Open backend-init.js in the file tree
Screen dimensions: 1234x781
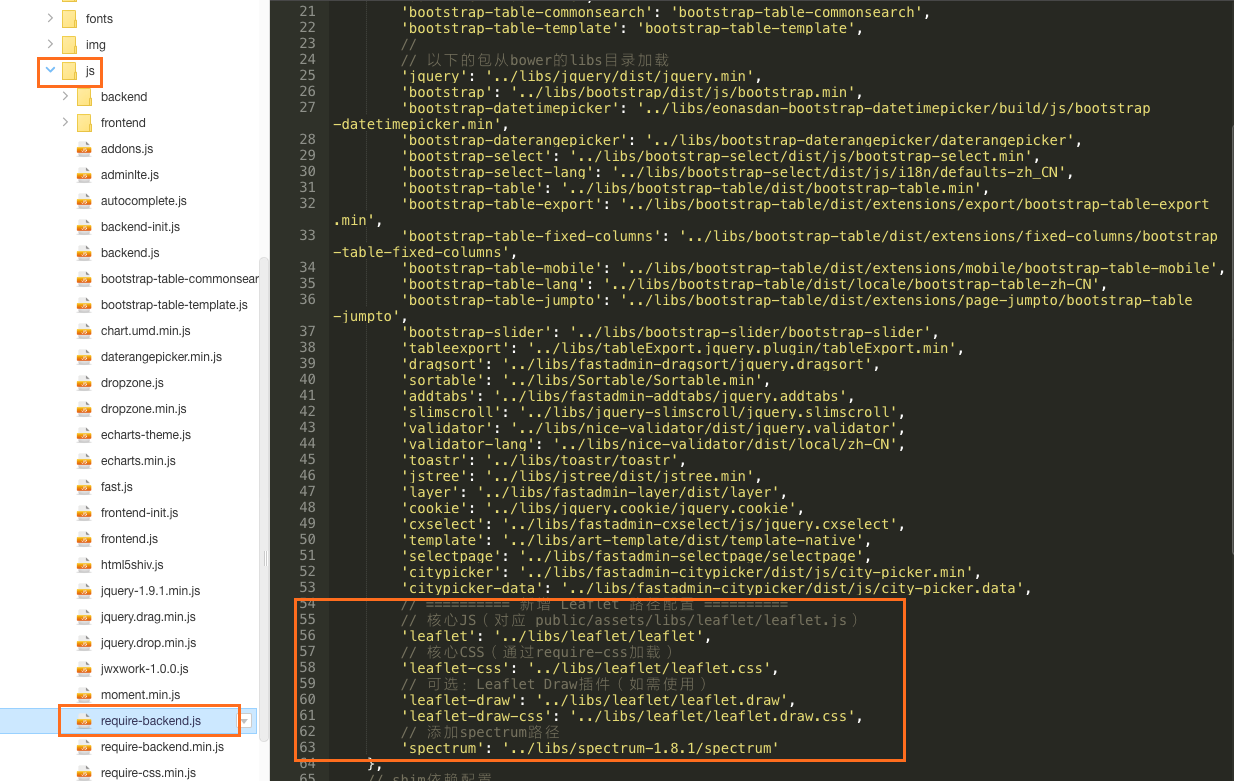pyautogui.click(x=140, y=227)
